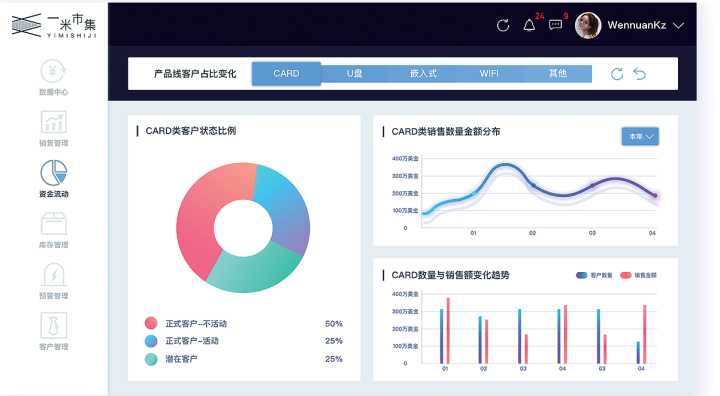
Task: Switch to the 嵌入式 tab
Action: click(423, 74)
